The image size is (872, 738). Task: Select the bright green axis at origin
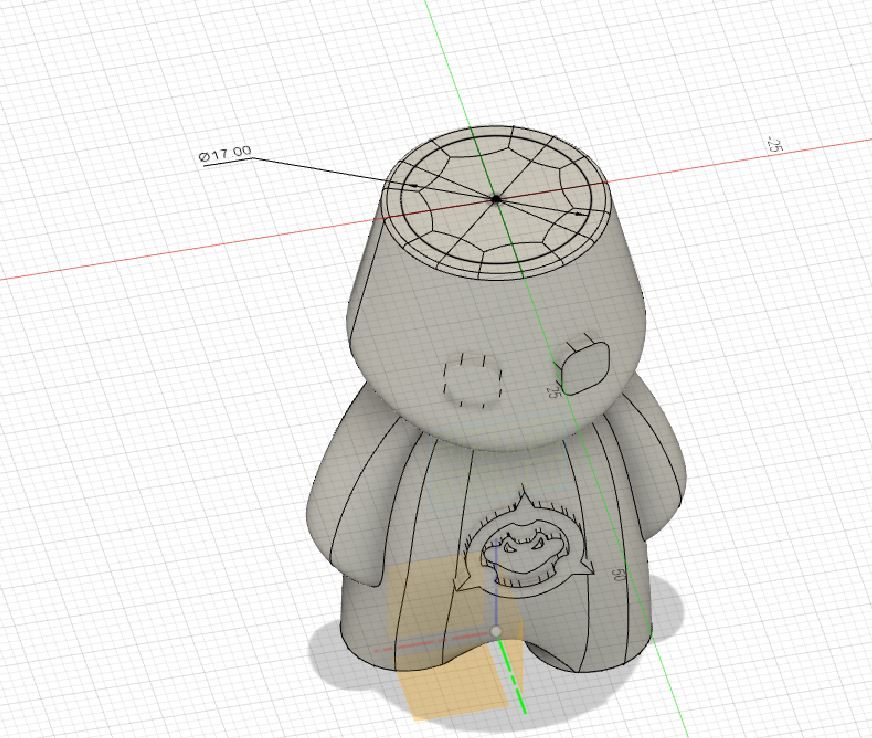(x=512, y=675)
